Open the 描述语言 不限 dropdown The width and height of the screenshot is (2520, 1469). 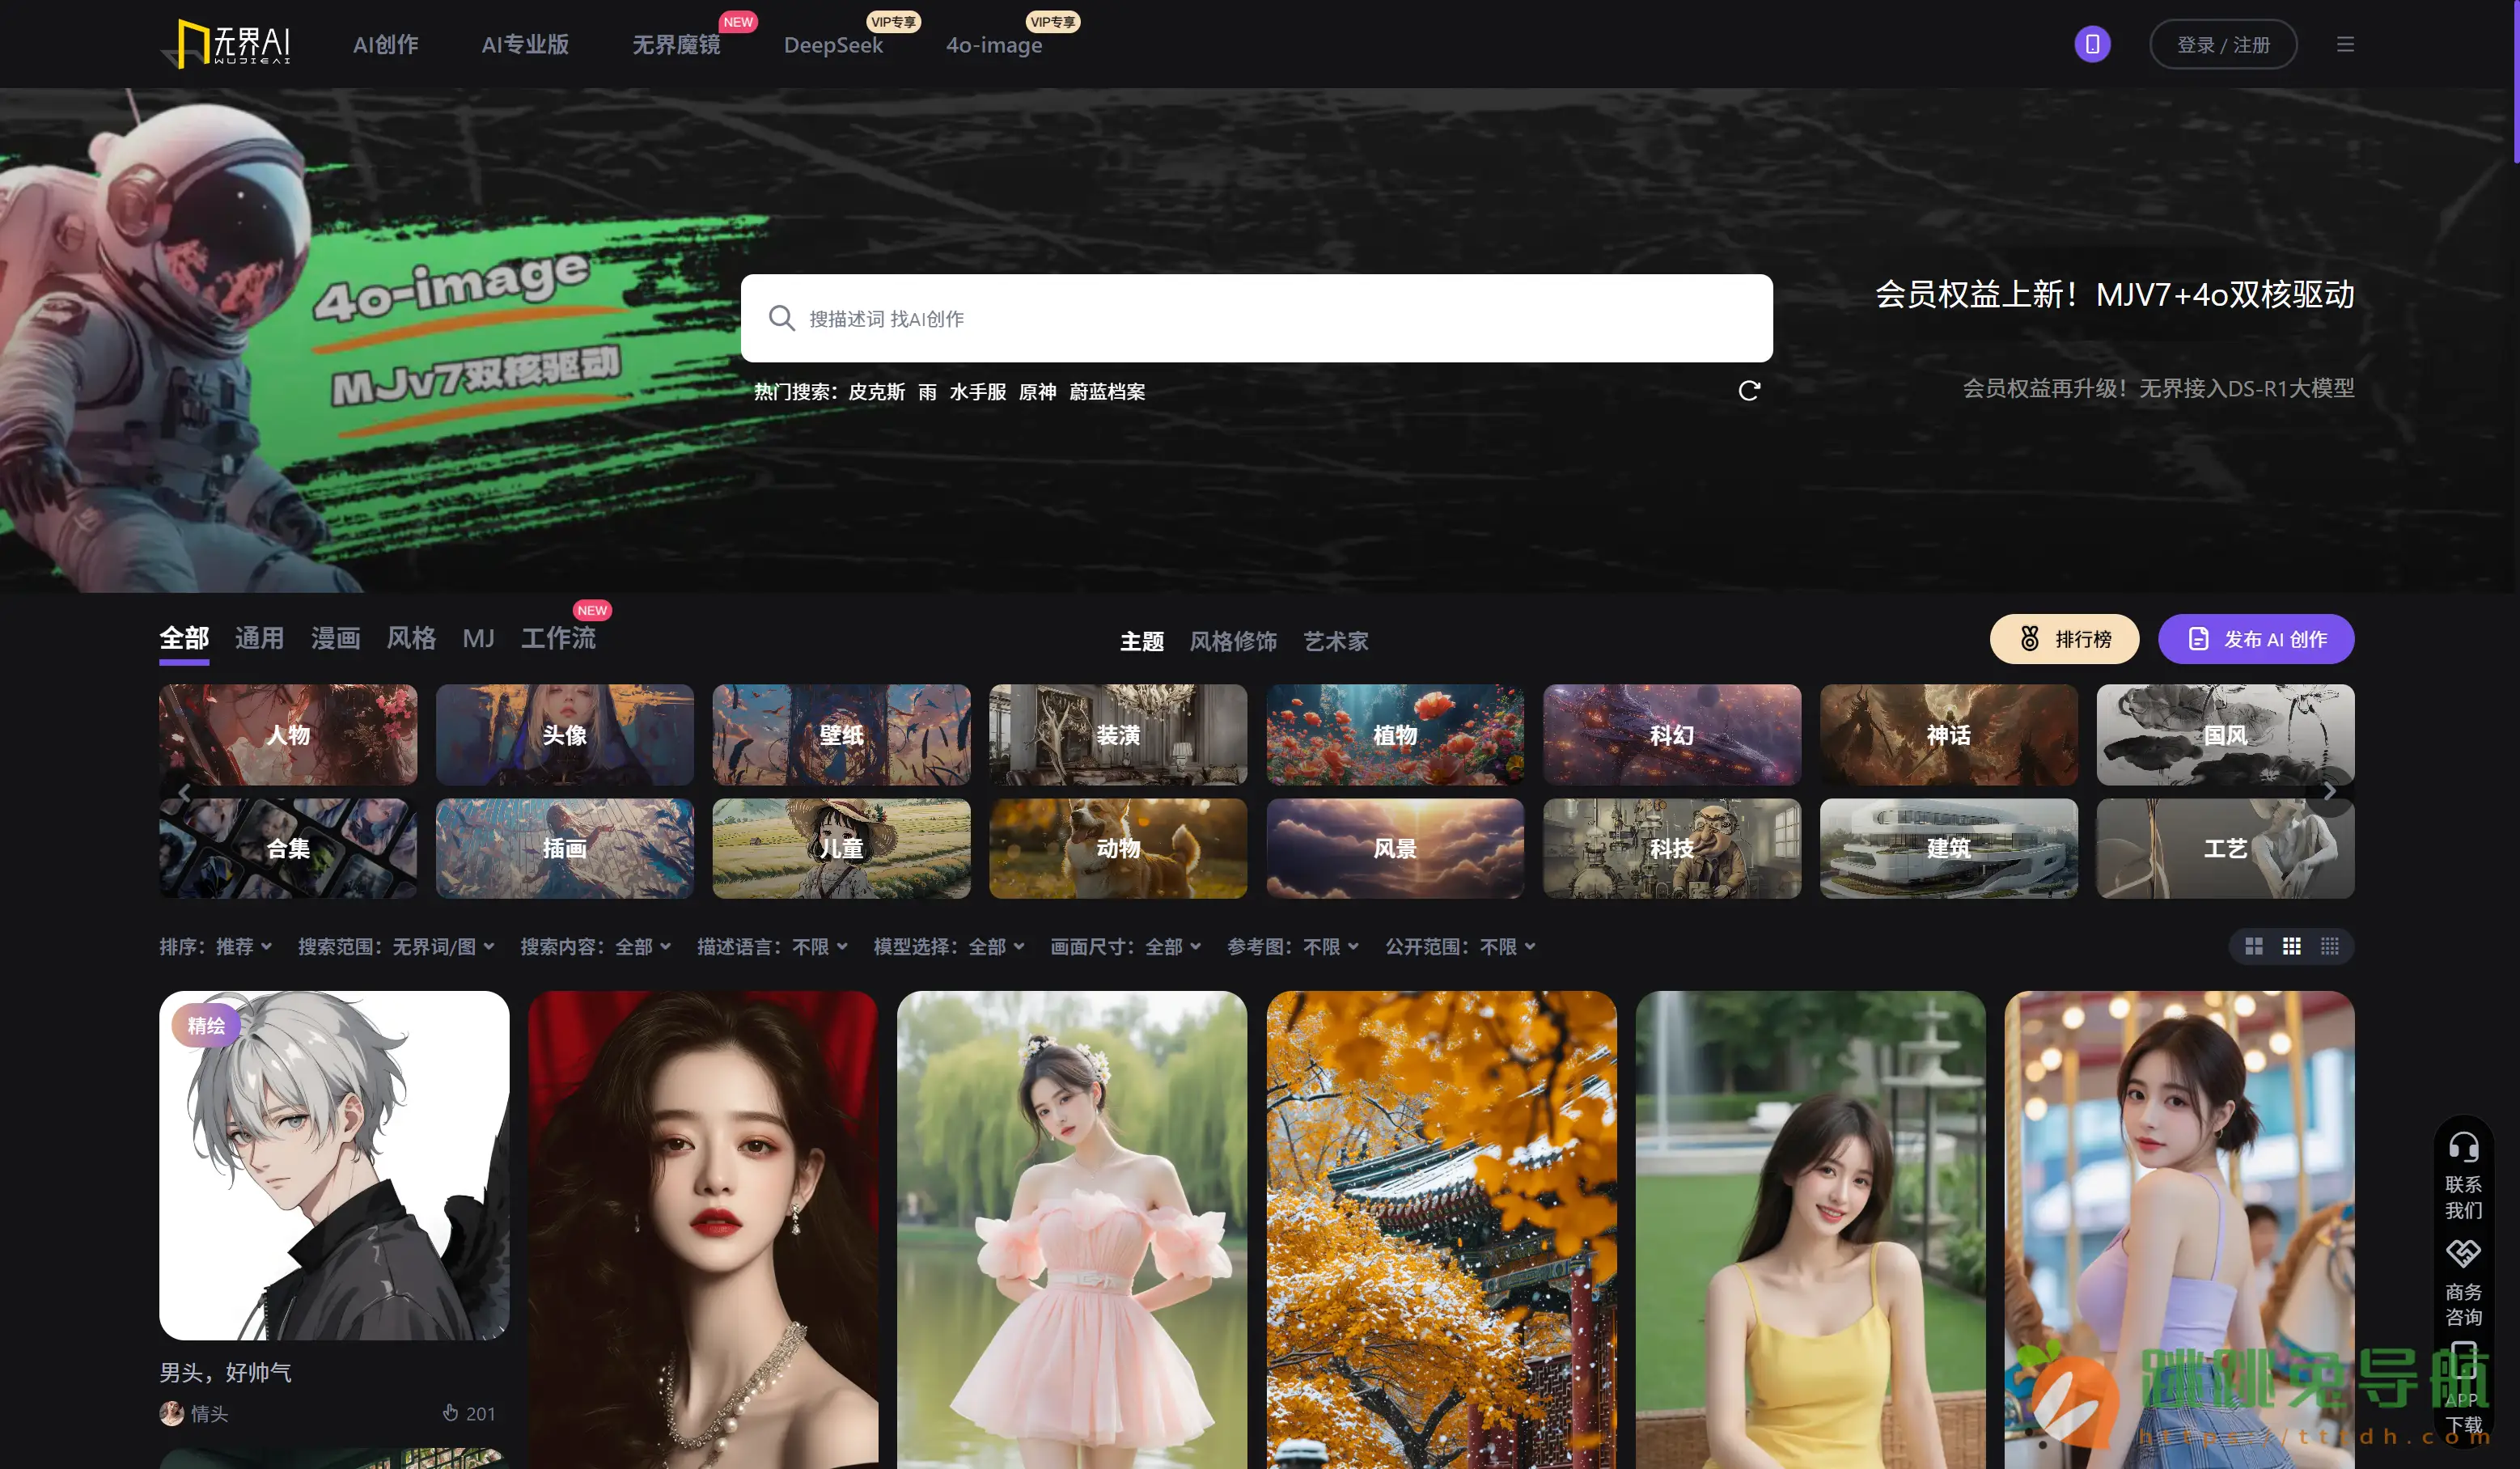pos(773,946)
